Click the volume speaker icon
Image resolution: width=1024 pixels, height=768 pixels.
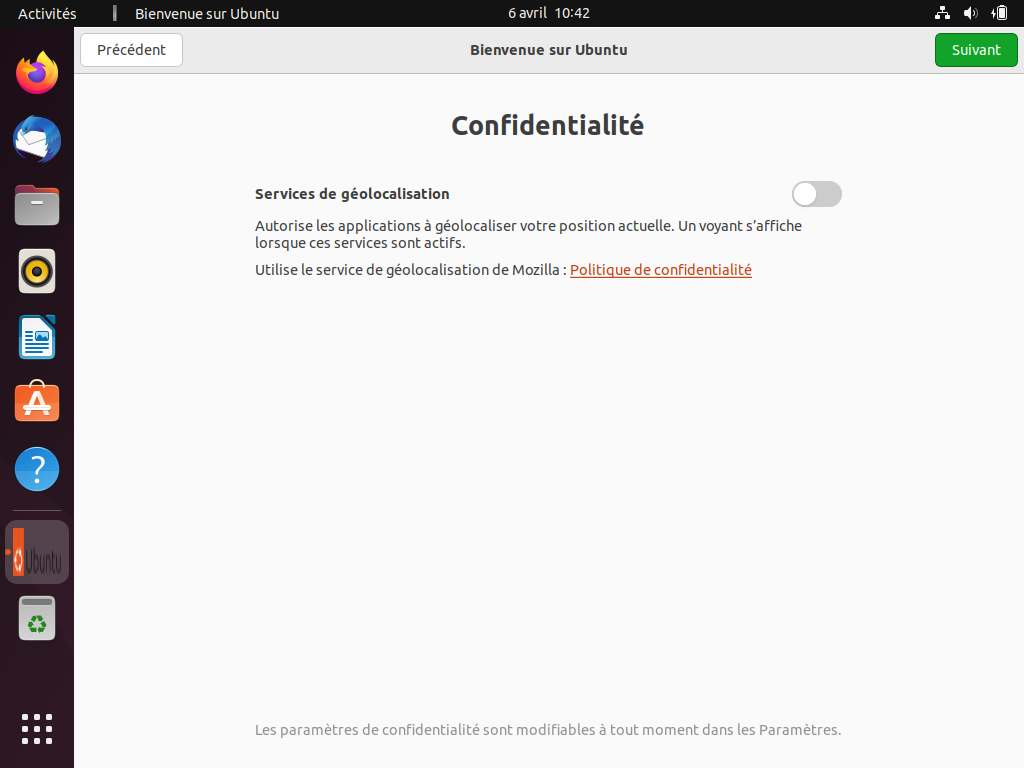pos(971,13)
